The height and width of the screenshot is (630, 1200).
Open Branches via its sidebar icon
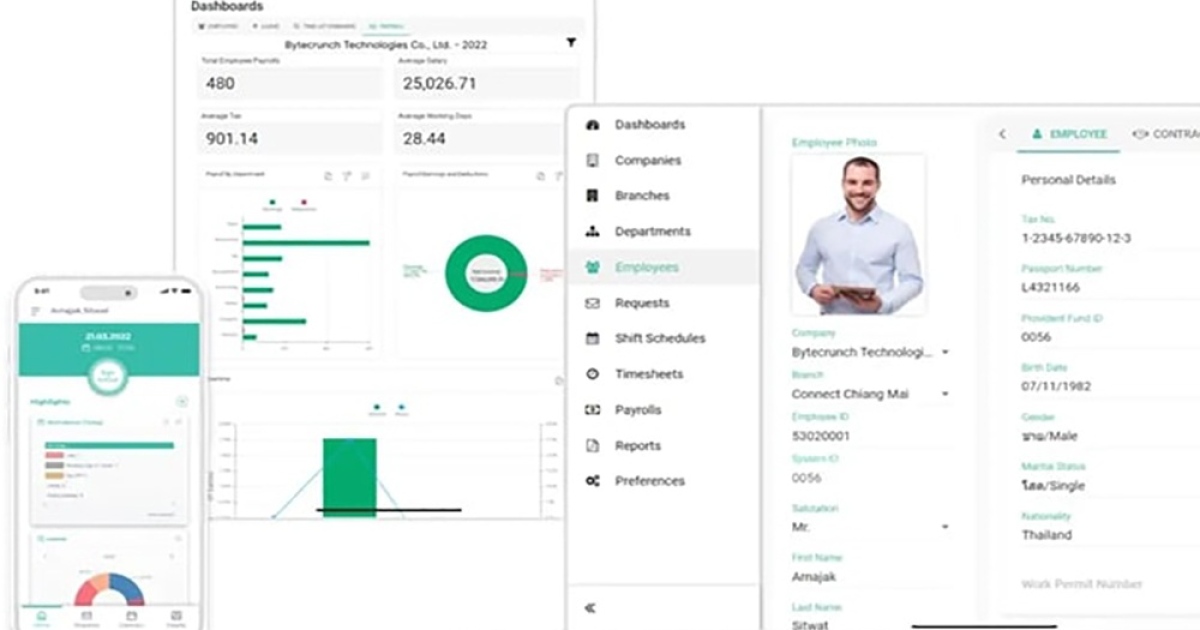[x=592, y=196]
